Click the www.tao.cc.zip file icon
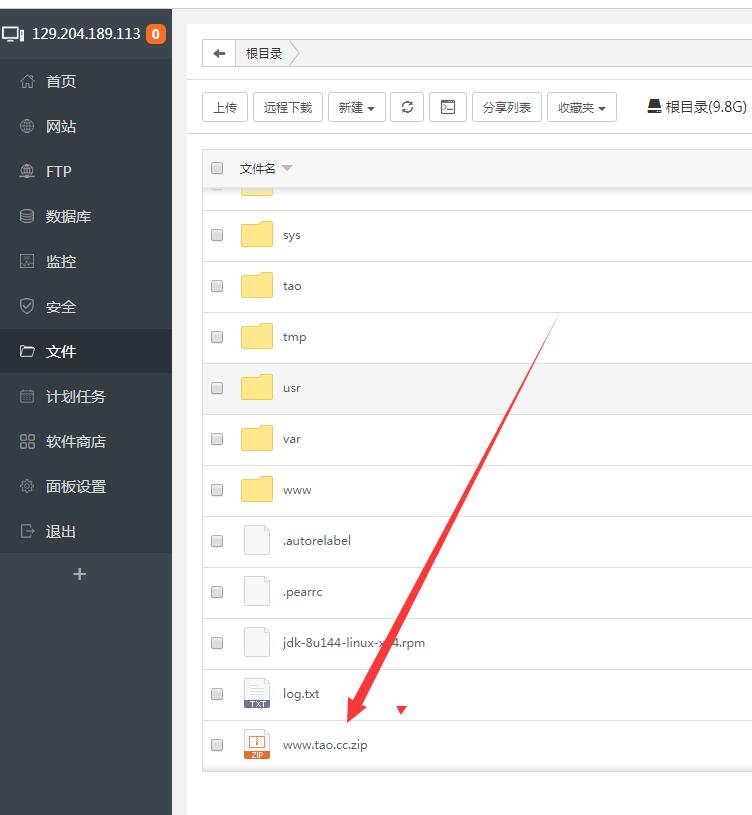 point(257,745)
